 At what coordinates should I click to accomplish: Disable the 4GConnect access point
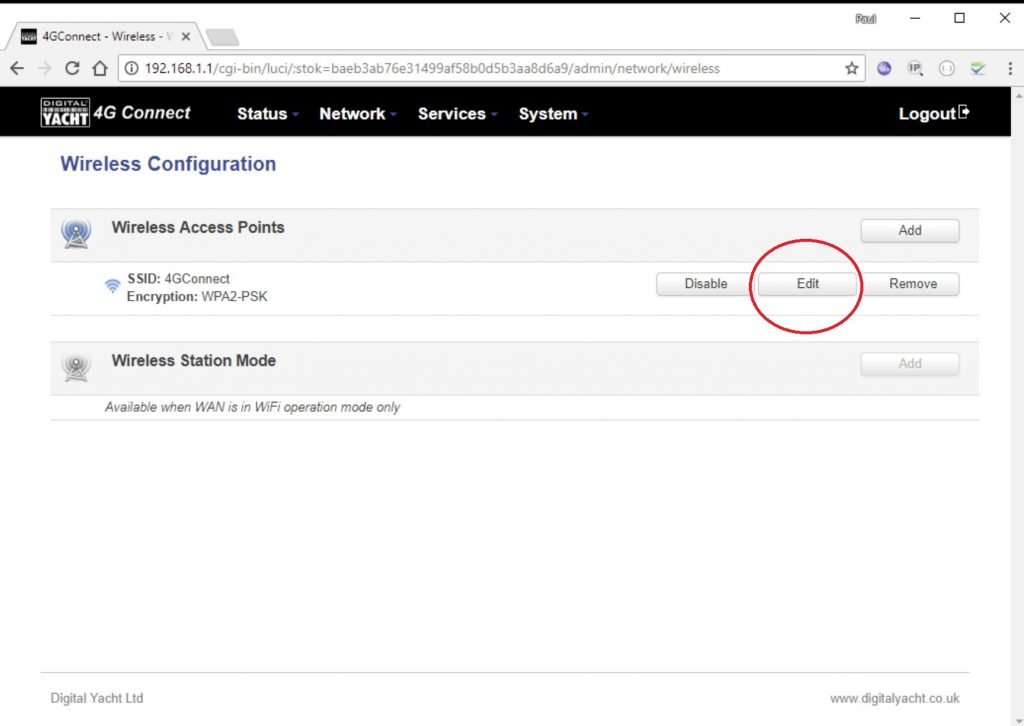705,284
